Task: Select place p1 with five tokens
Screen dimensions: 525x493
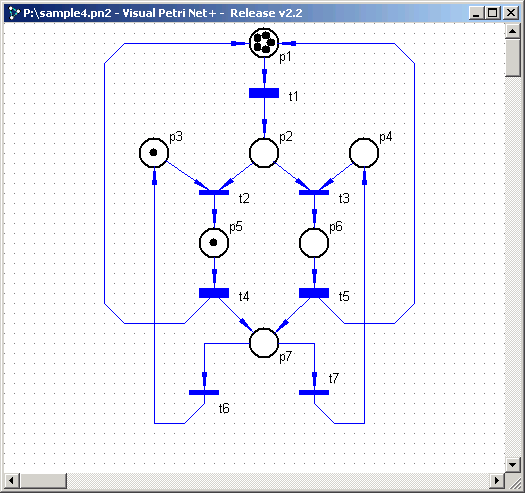Action: (264, 43)
